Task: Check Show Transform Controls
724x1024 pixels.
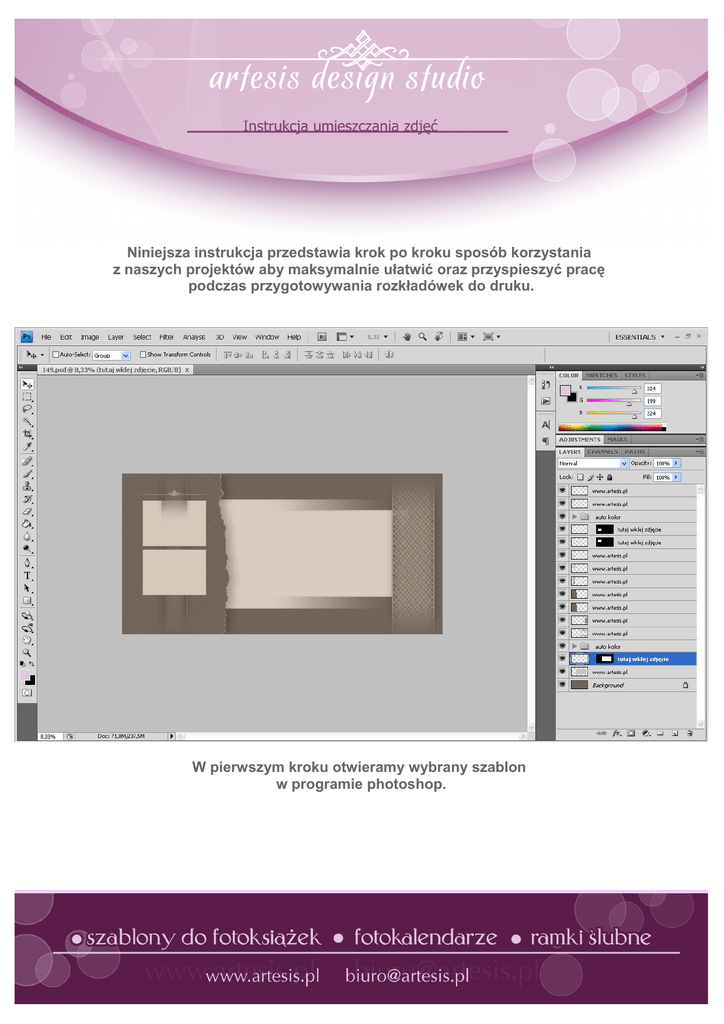Action: click(143, 354)
